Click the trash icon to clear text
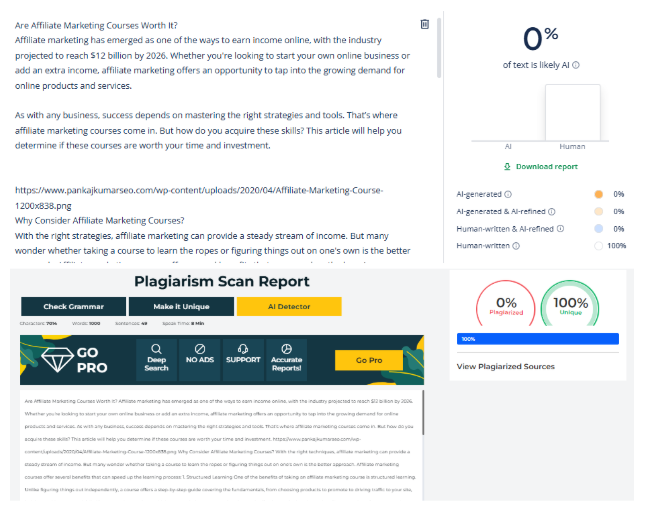662x514 pixels. (x=425, y=24)
